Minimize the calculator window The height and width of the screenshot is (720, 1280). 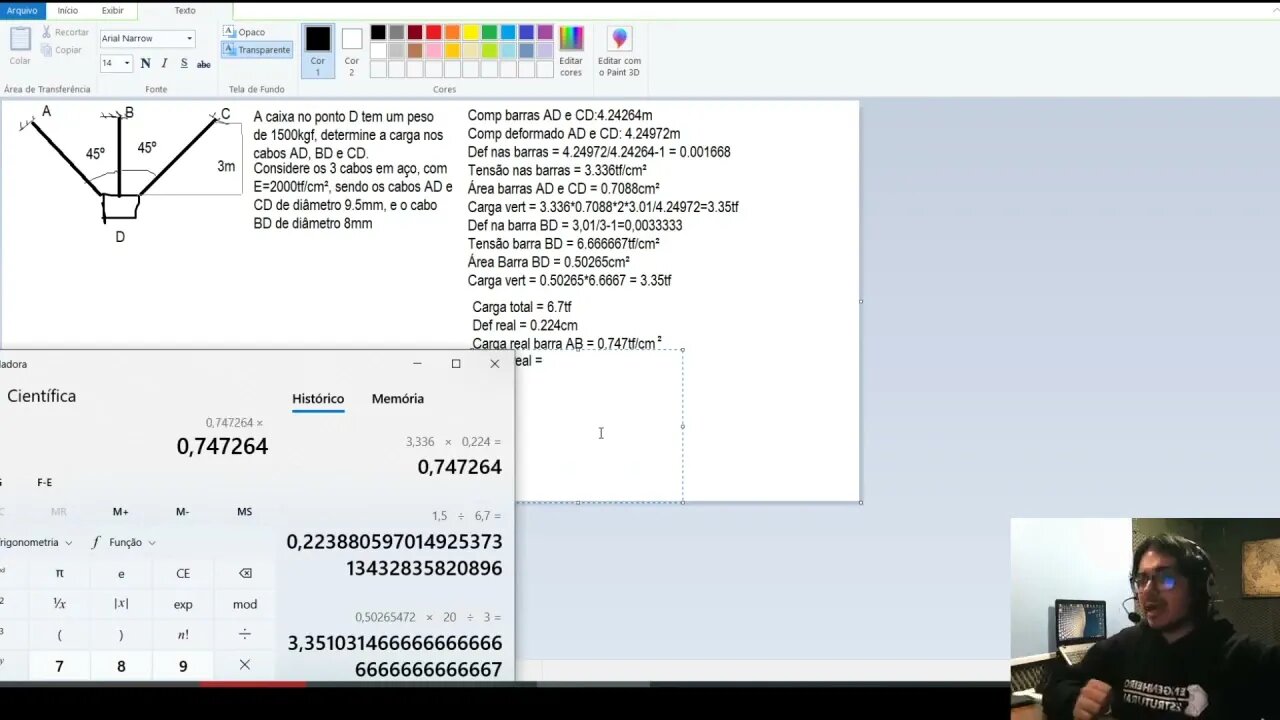pos(417,364)
